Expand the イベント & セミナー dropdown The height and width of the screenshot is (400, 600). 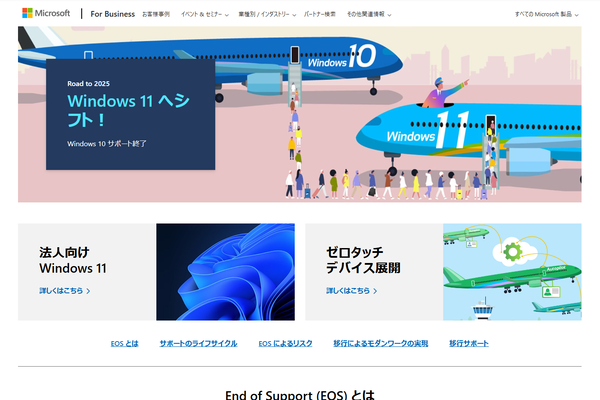pyautogui.click(x=205, y=15)
